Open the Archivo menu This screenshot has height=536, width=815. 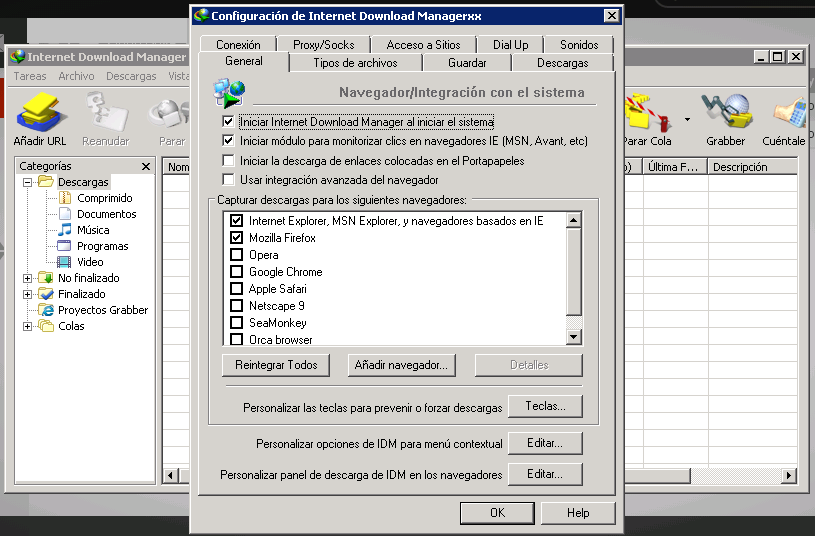click(76, 76)
